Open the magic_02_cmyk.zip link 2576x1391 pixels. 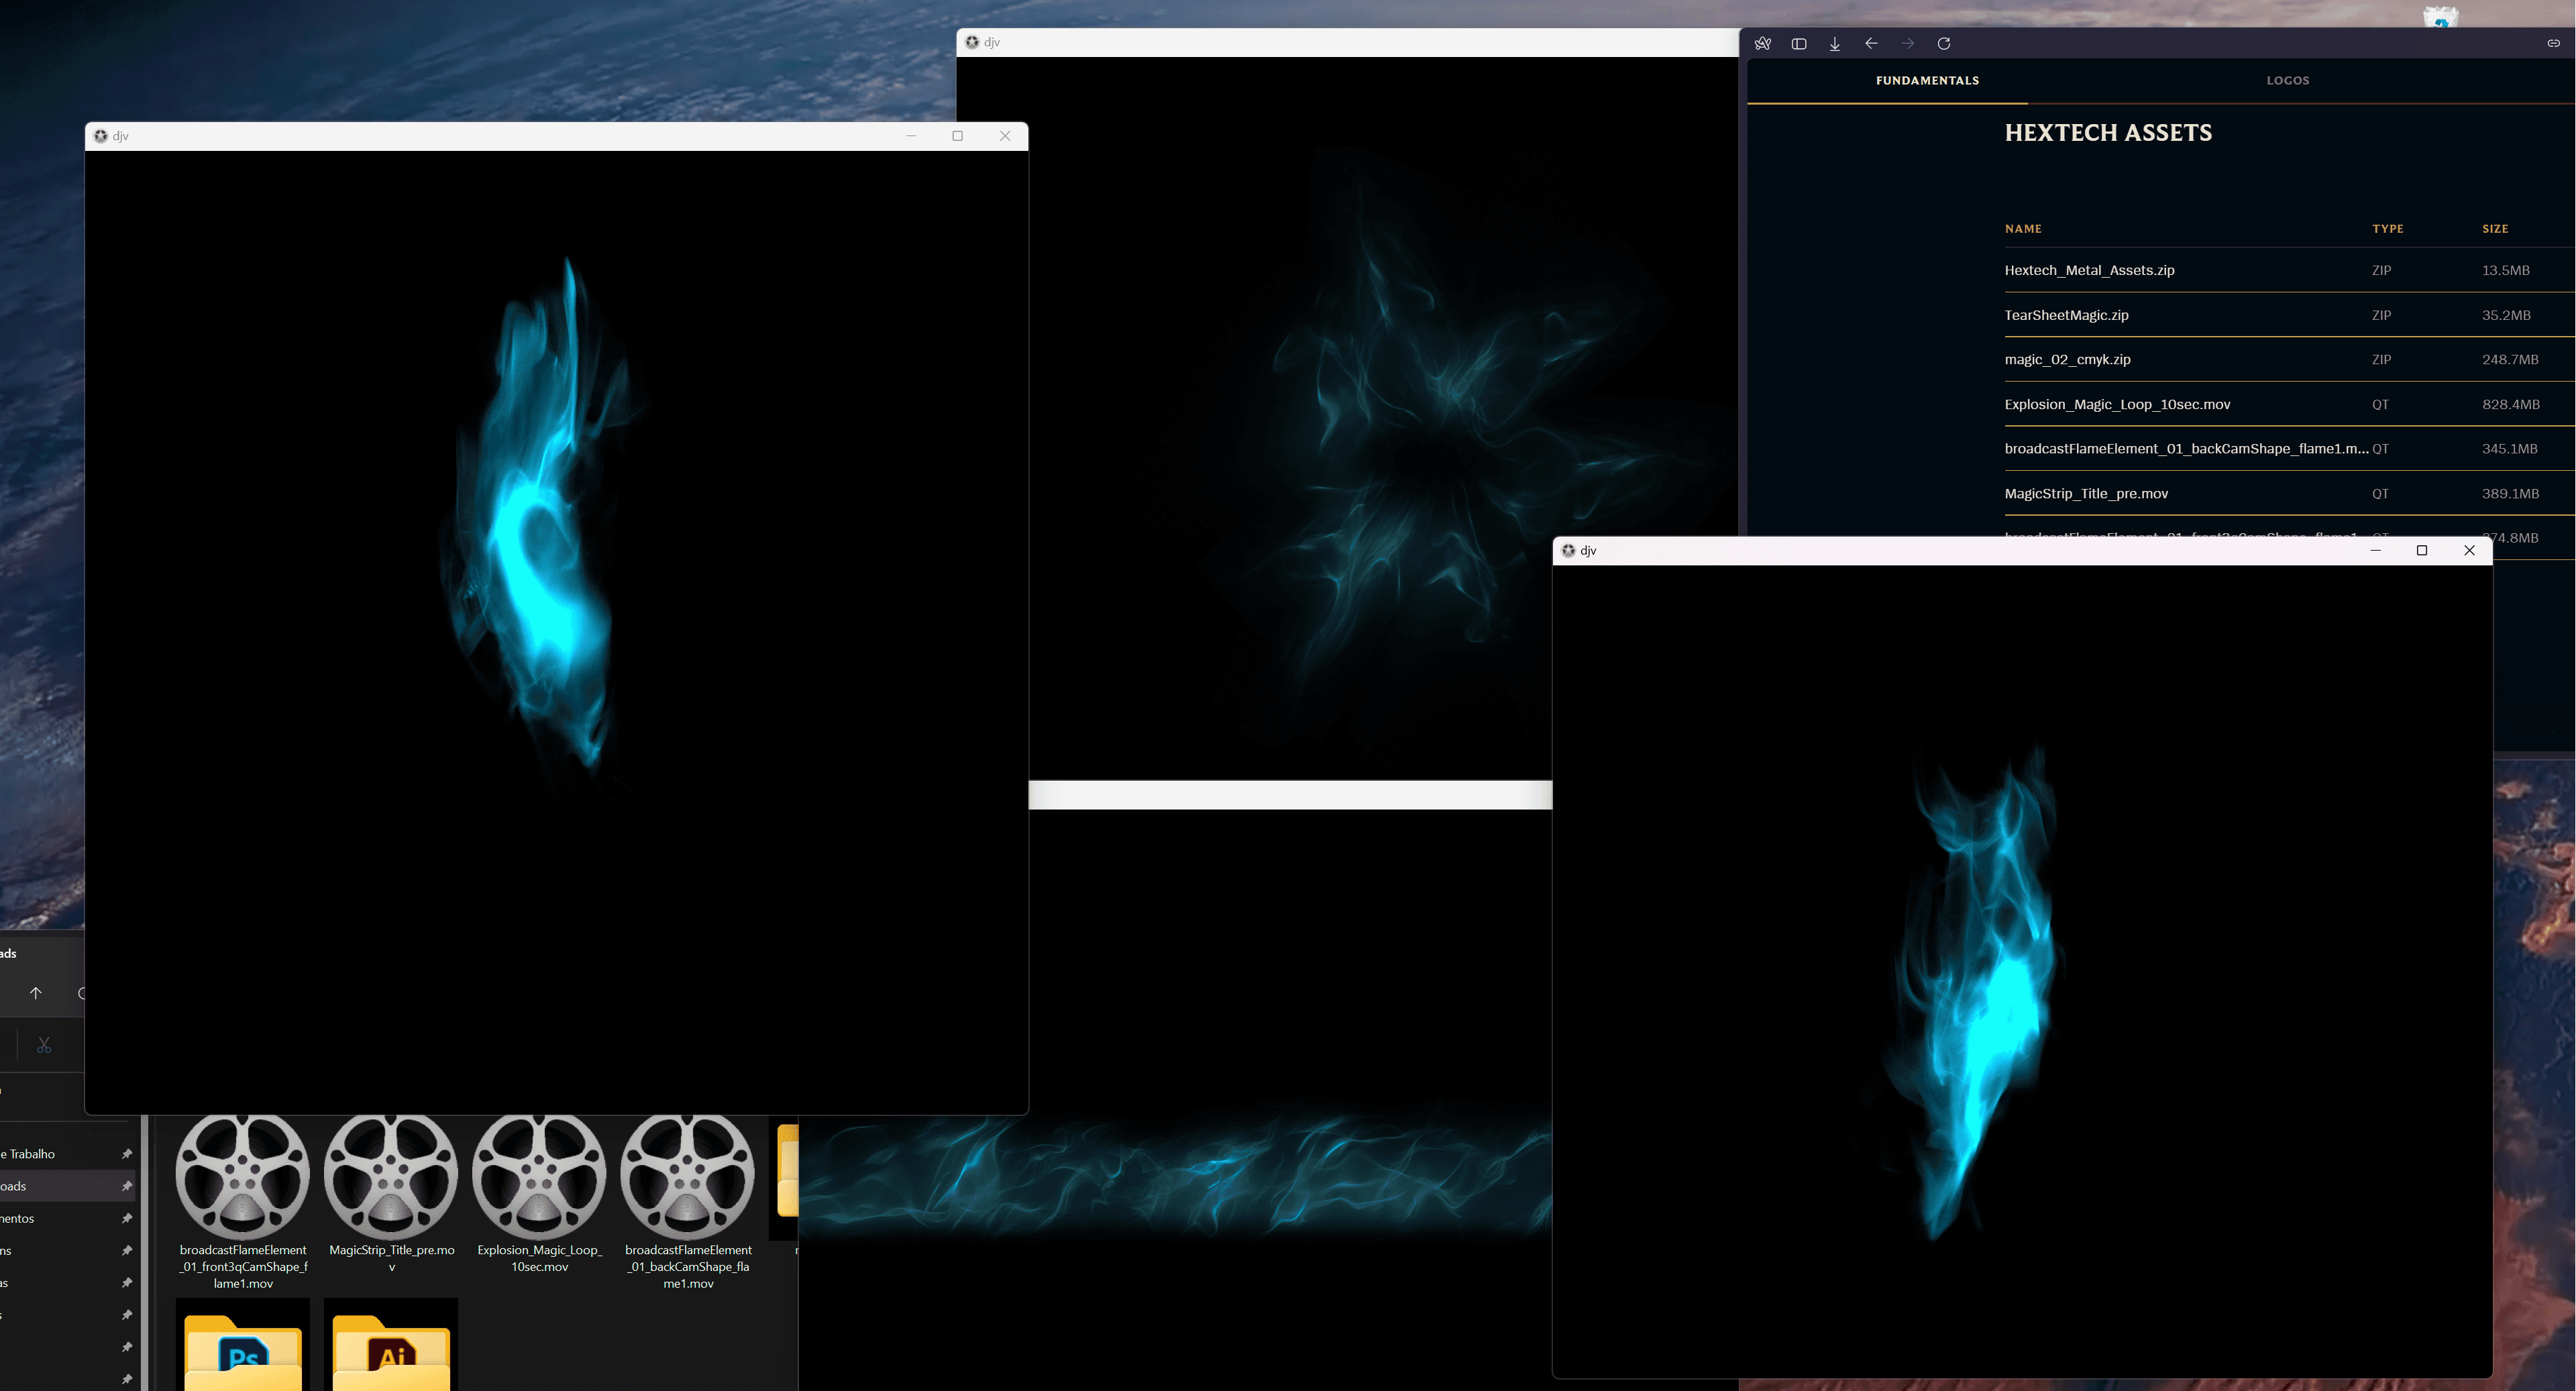(x=2066, y=359)
